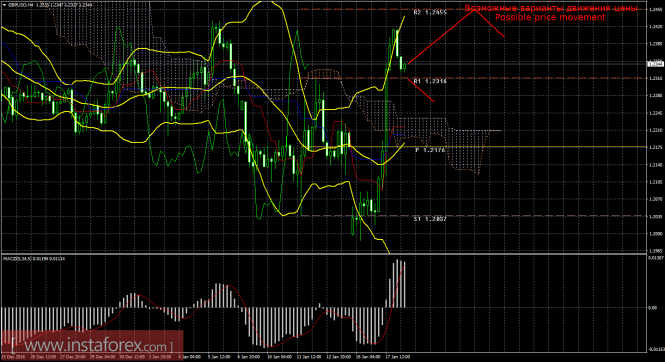Click the tallest MACD histogram bar
The width and height of the screenshot is (665, 362).
398,283
